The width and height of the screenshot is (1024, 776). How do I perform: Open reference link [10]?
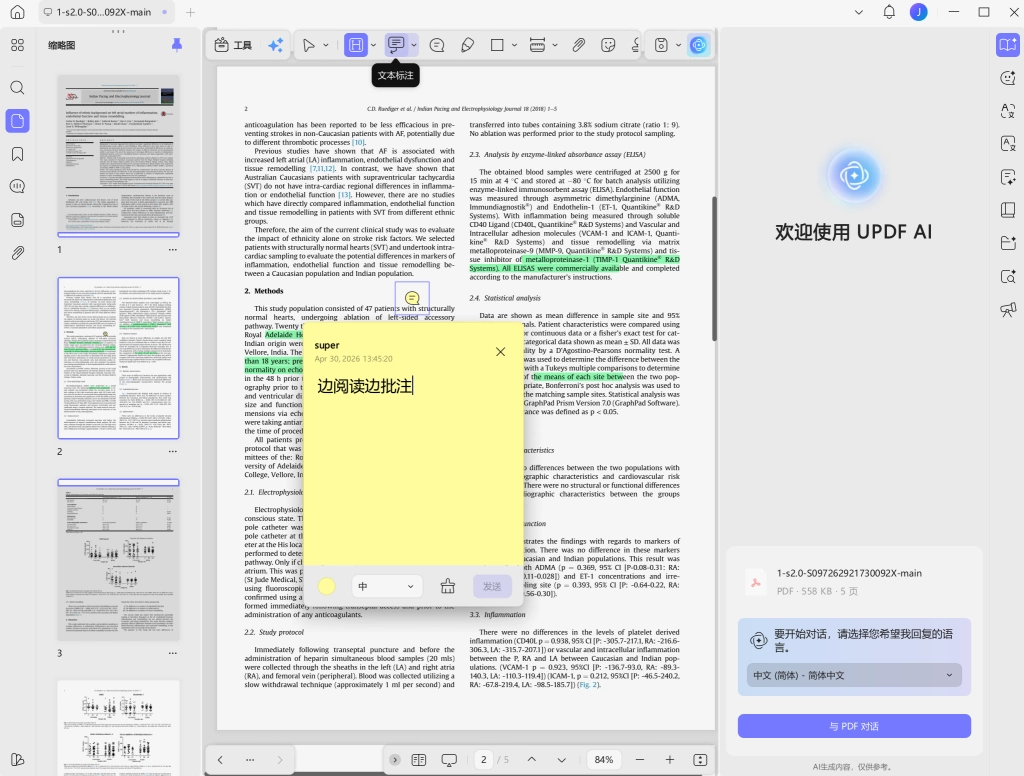(x=359, y=142)
